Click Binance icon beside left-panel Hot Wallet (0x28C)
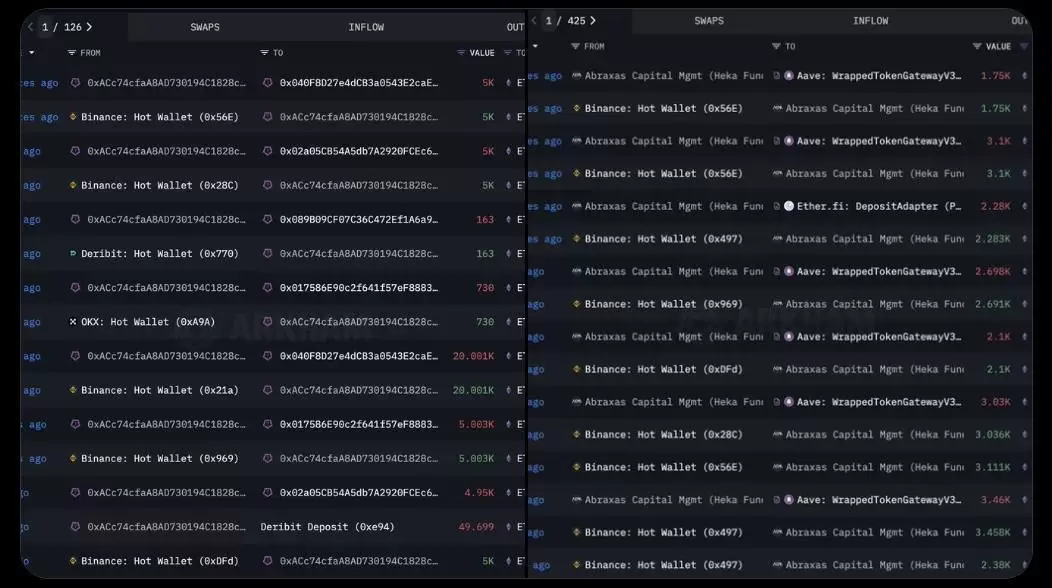Viewport: 1052px width, 588px height. (x=72, y=185)
